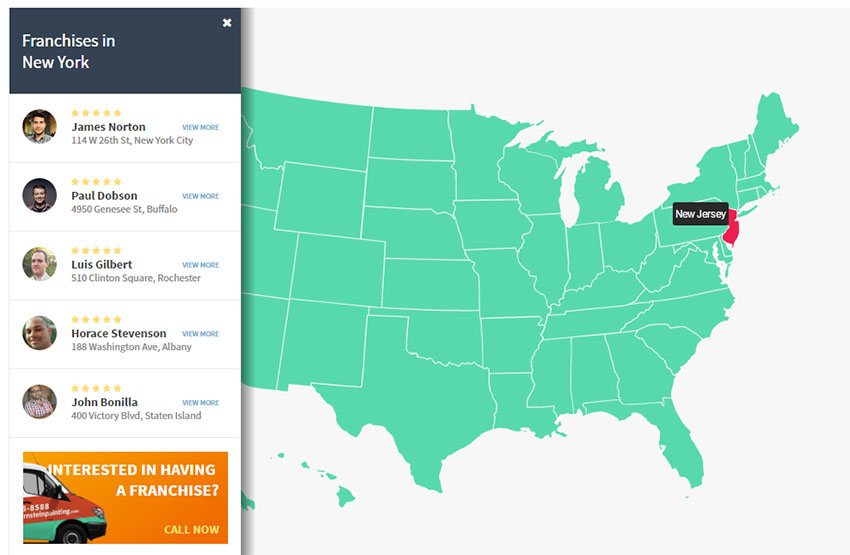Click the Call Now franchise banner
Viewport: 850px width, 555px height.
125,498
